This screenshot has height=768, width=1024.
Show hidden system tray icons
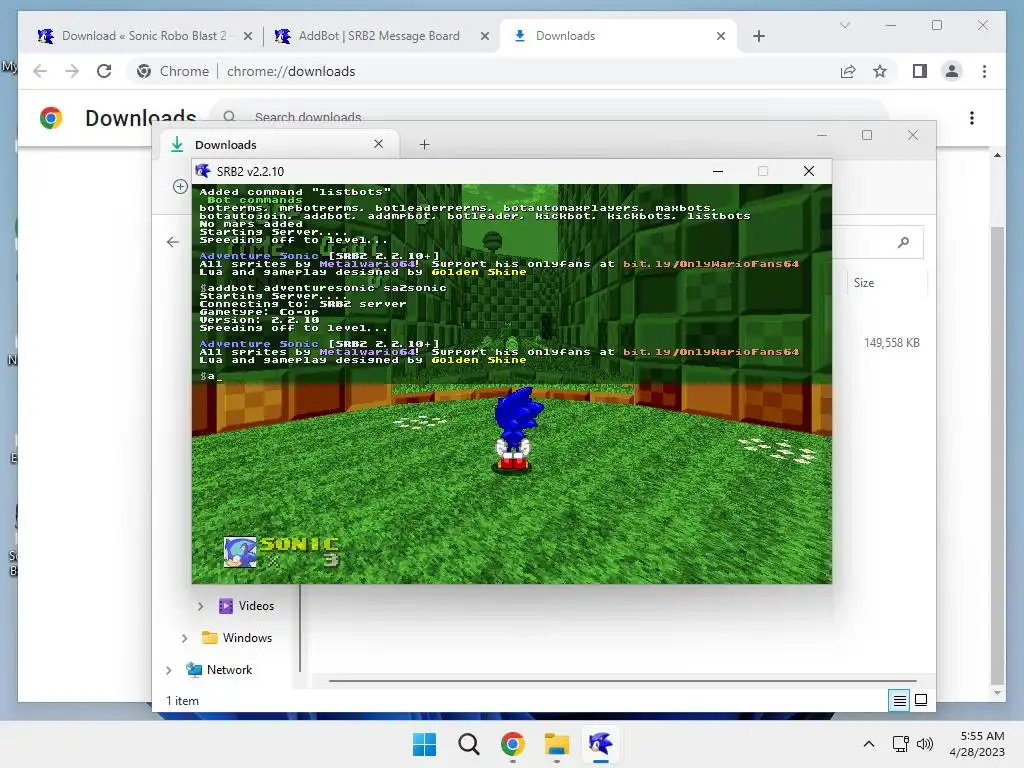869,744
